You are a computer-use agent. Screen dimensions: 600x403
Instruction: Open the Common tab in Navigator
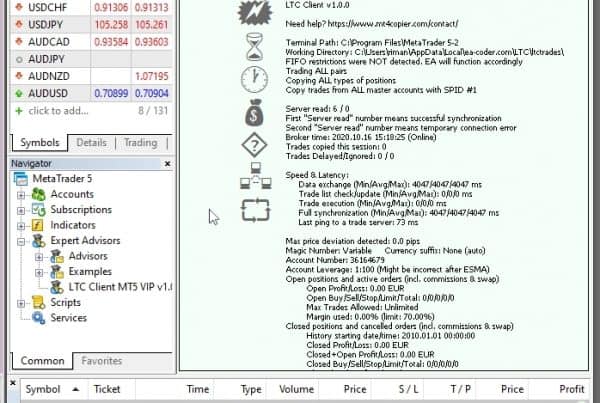click(x=42, y=361)
